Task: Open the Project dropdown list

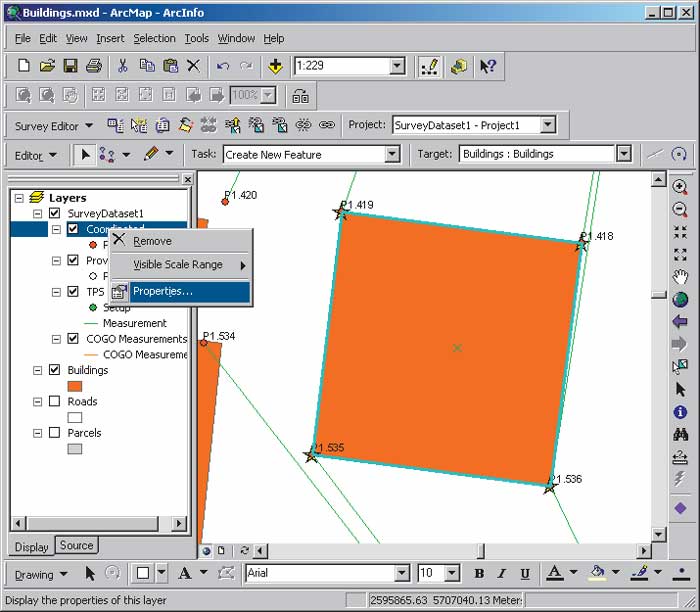Action: click(548, 125)
